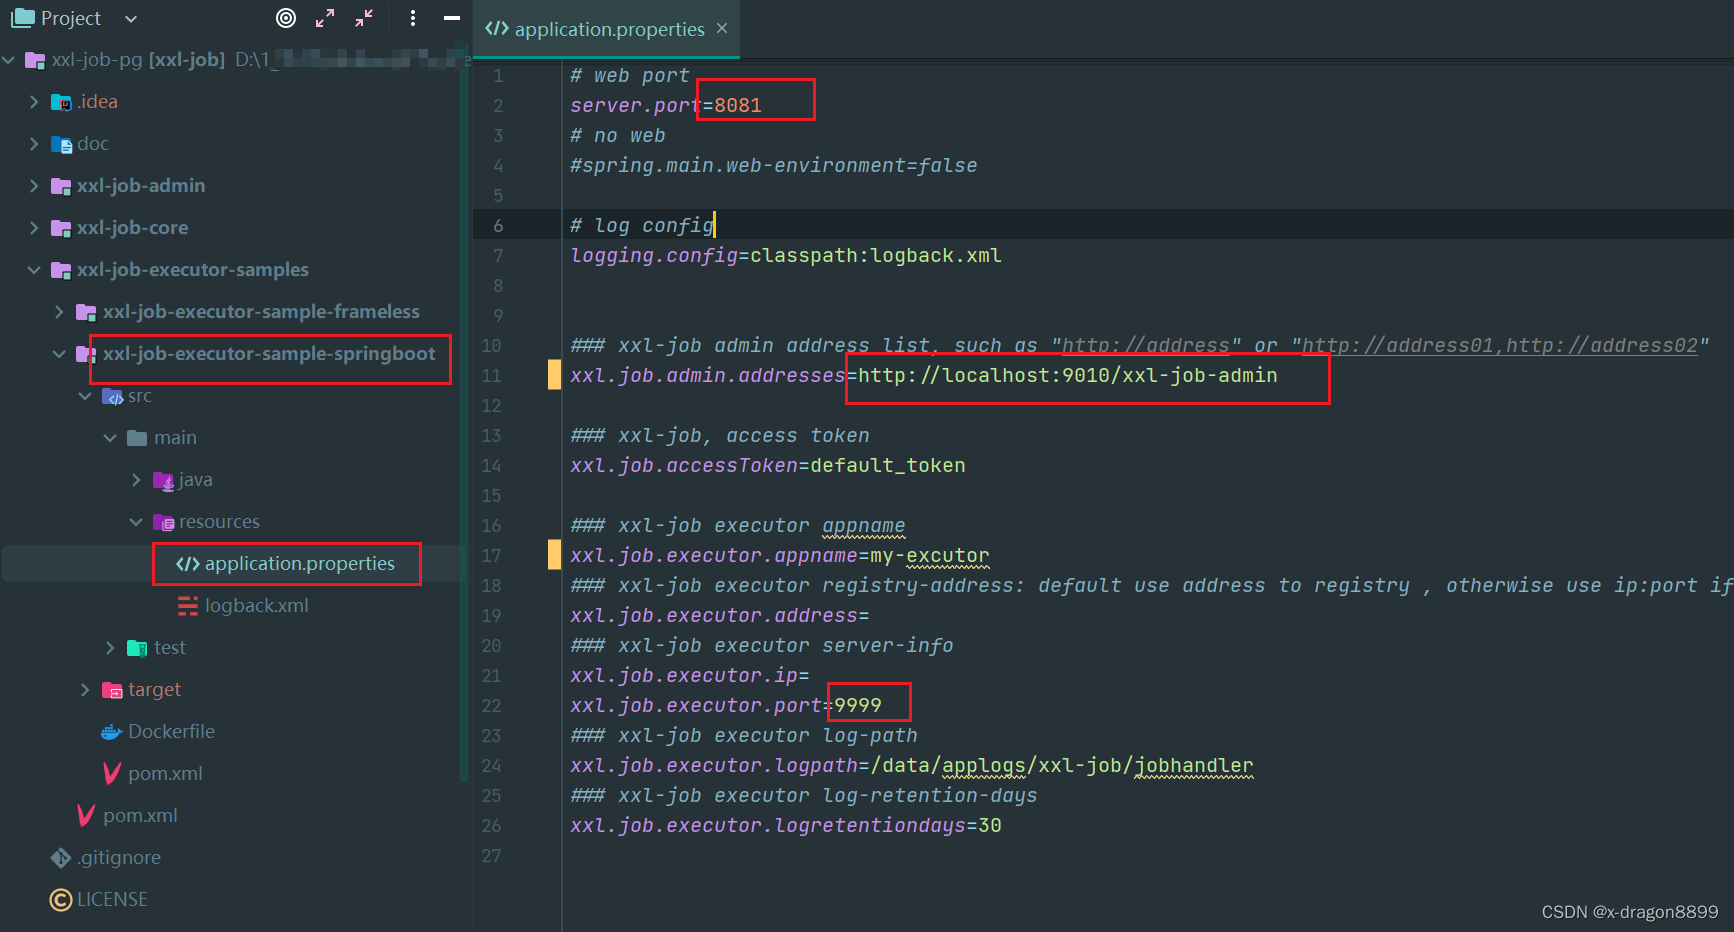The width and height of the screenshot is (1734, 932).
Task: Click the xxl-job-executor-sample-frameless module icon
Action: [x=86, y=312]
